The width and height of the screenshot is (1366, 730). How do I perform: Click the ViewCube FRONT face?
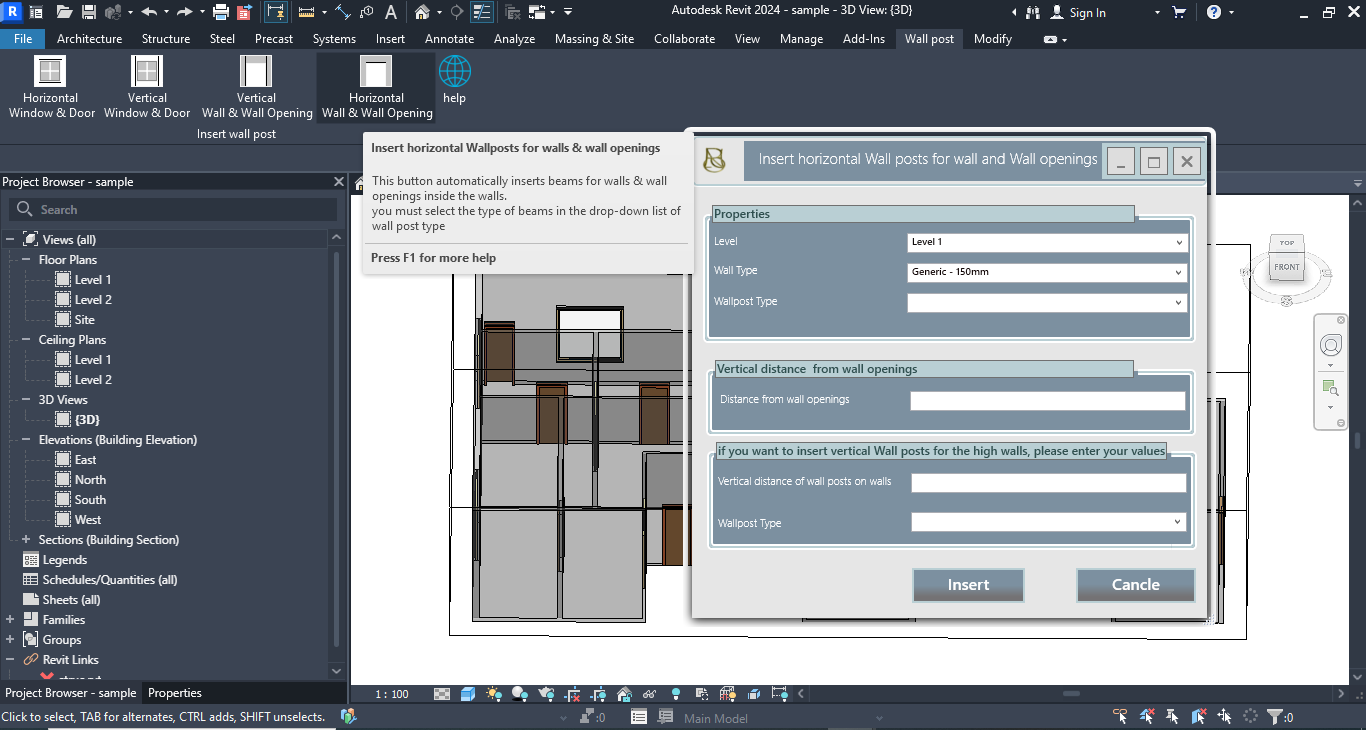(1286, 267)
